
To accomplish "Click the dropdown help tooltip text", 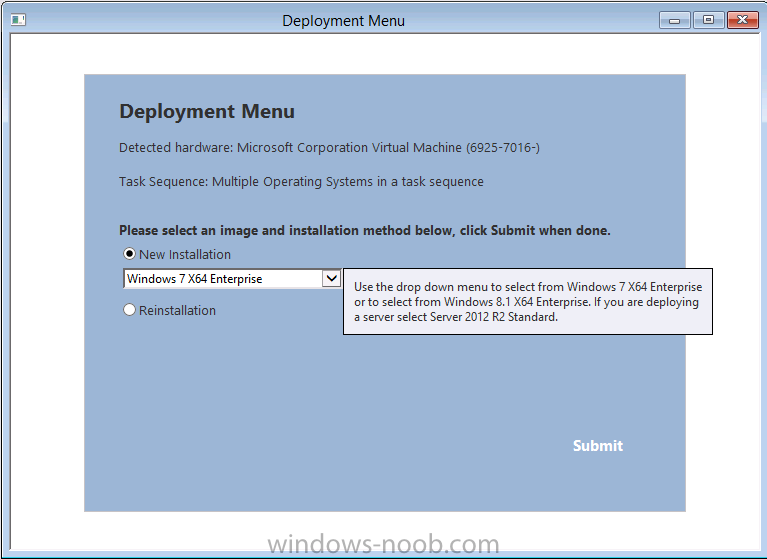I will (x=528, y=301).
